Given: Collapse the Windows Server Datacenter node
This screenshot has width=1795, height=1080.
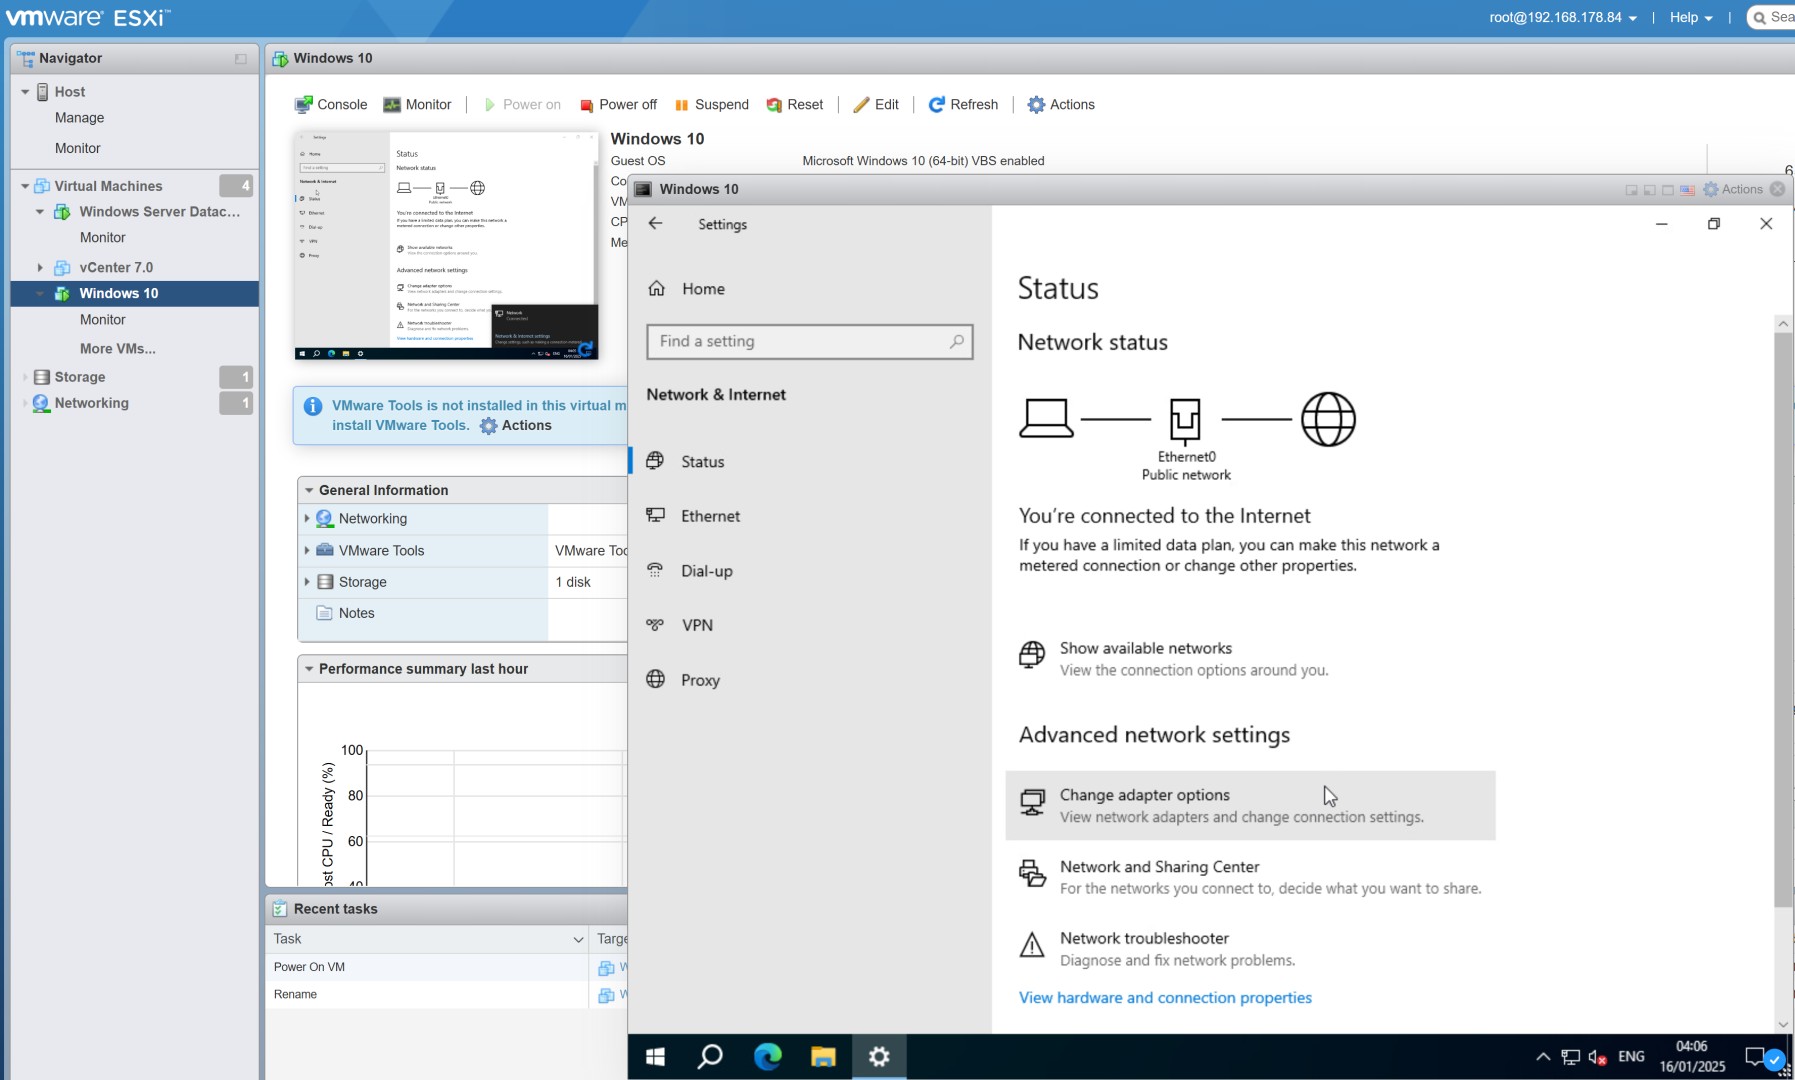Looking at the screenshot, I should coord(40,212).
